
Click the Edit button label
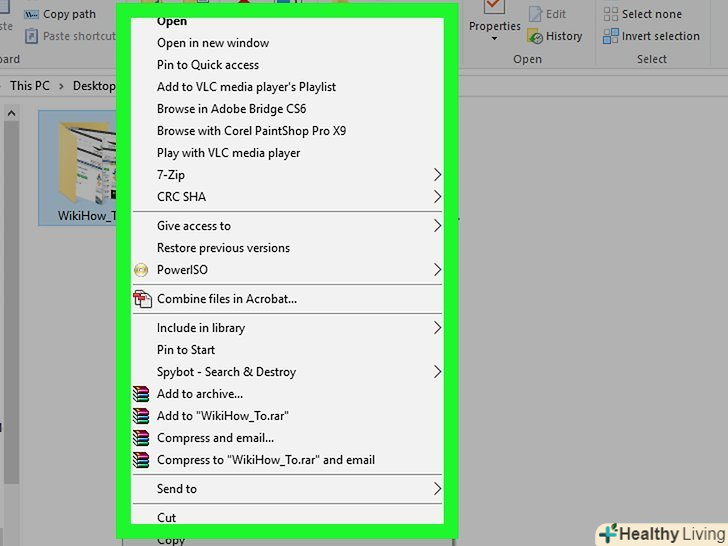click(556, 14)
